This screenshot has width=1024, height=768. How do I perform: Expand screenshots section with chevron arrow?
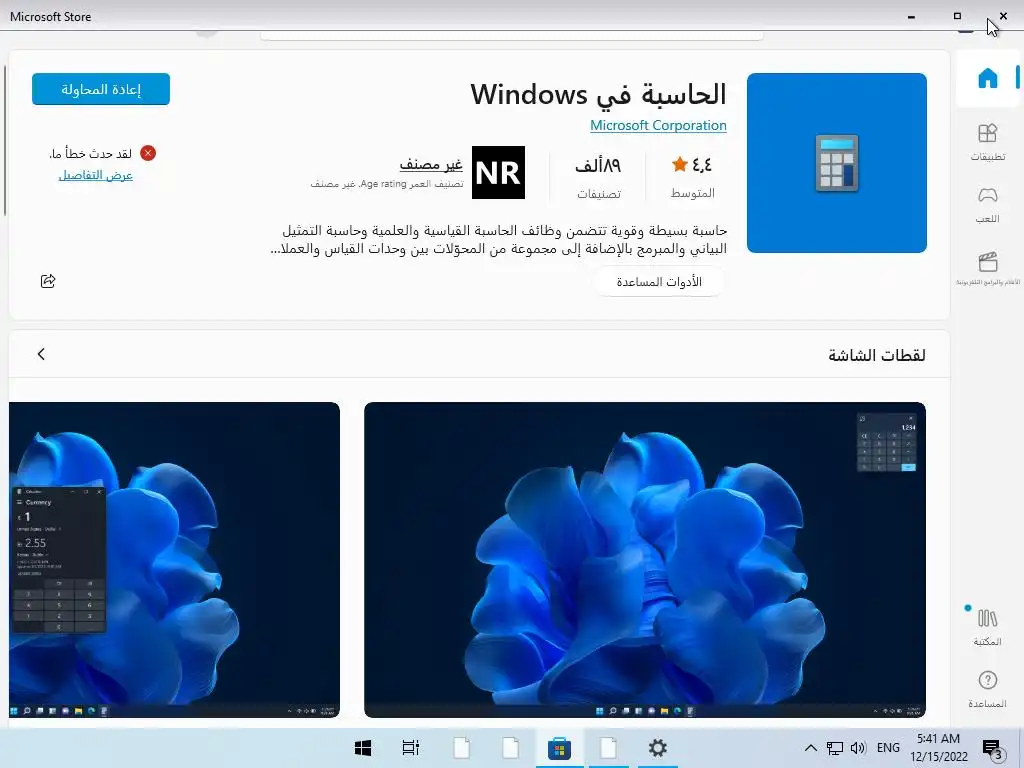coord(41,354)
